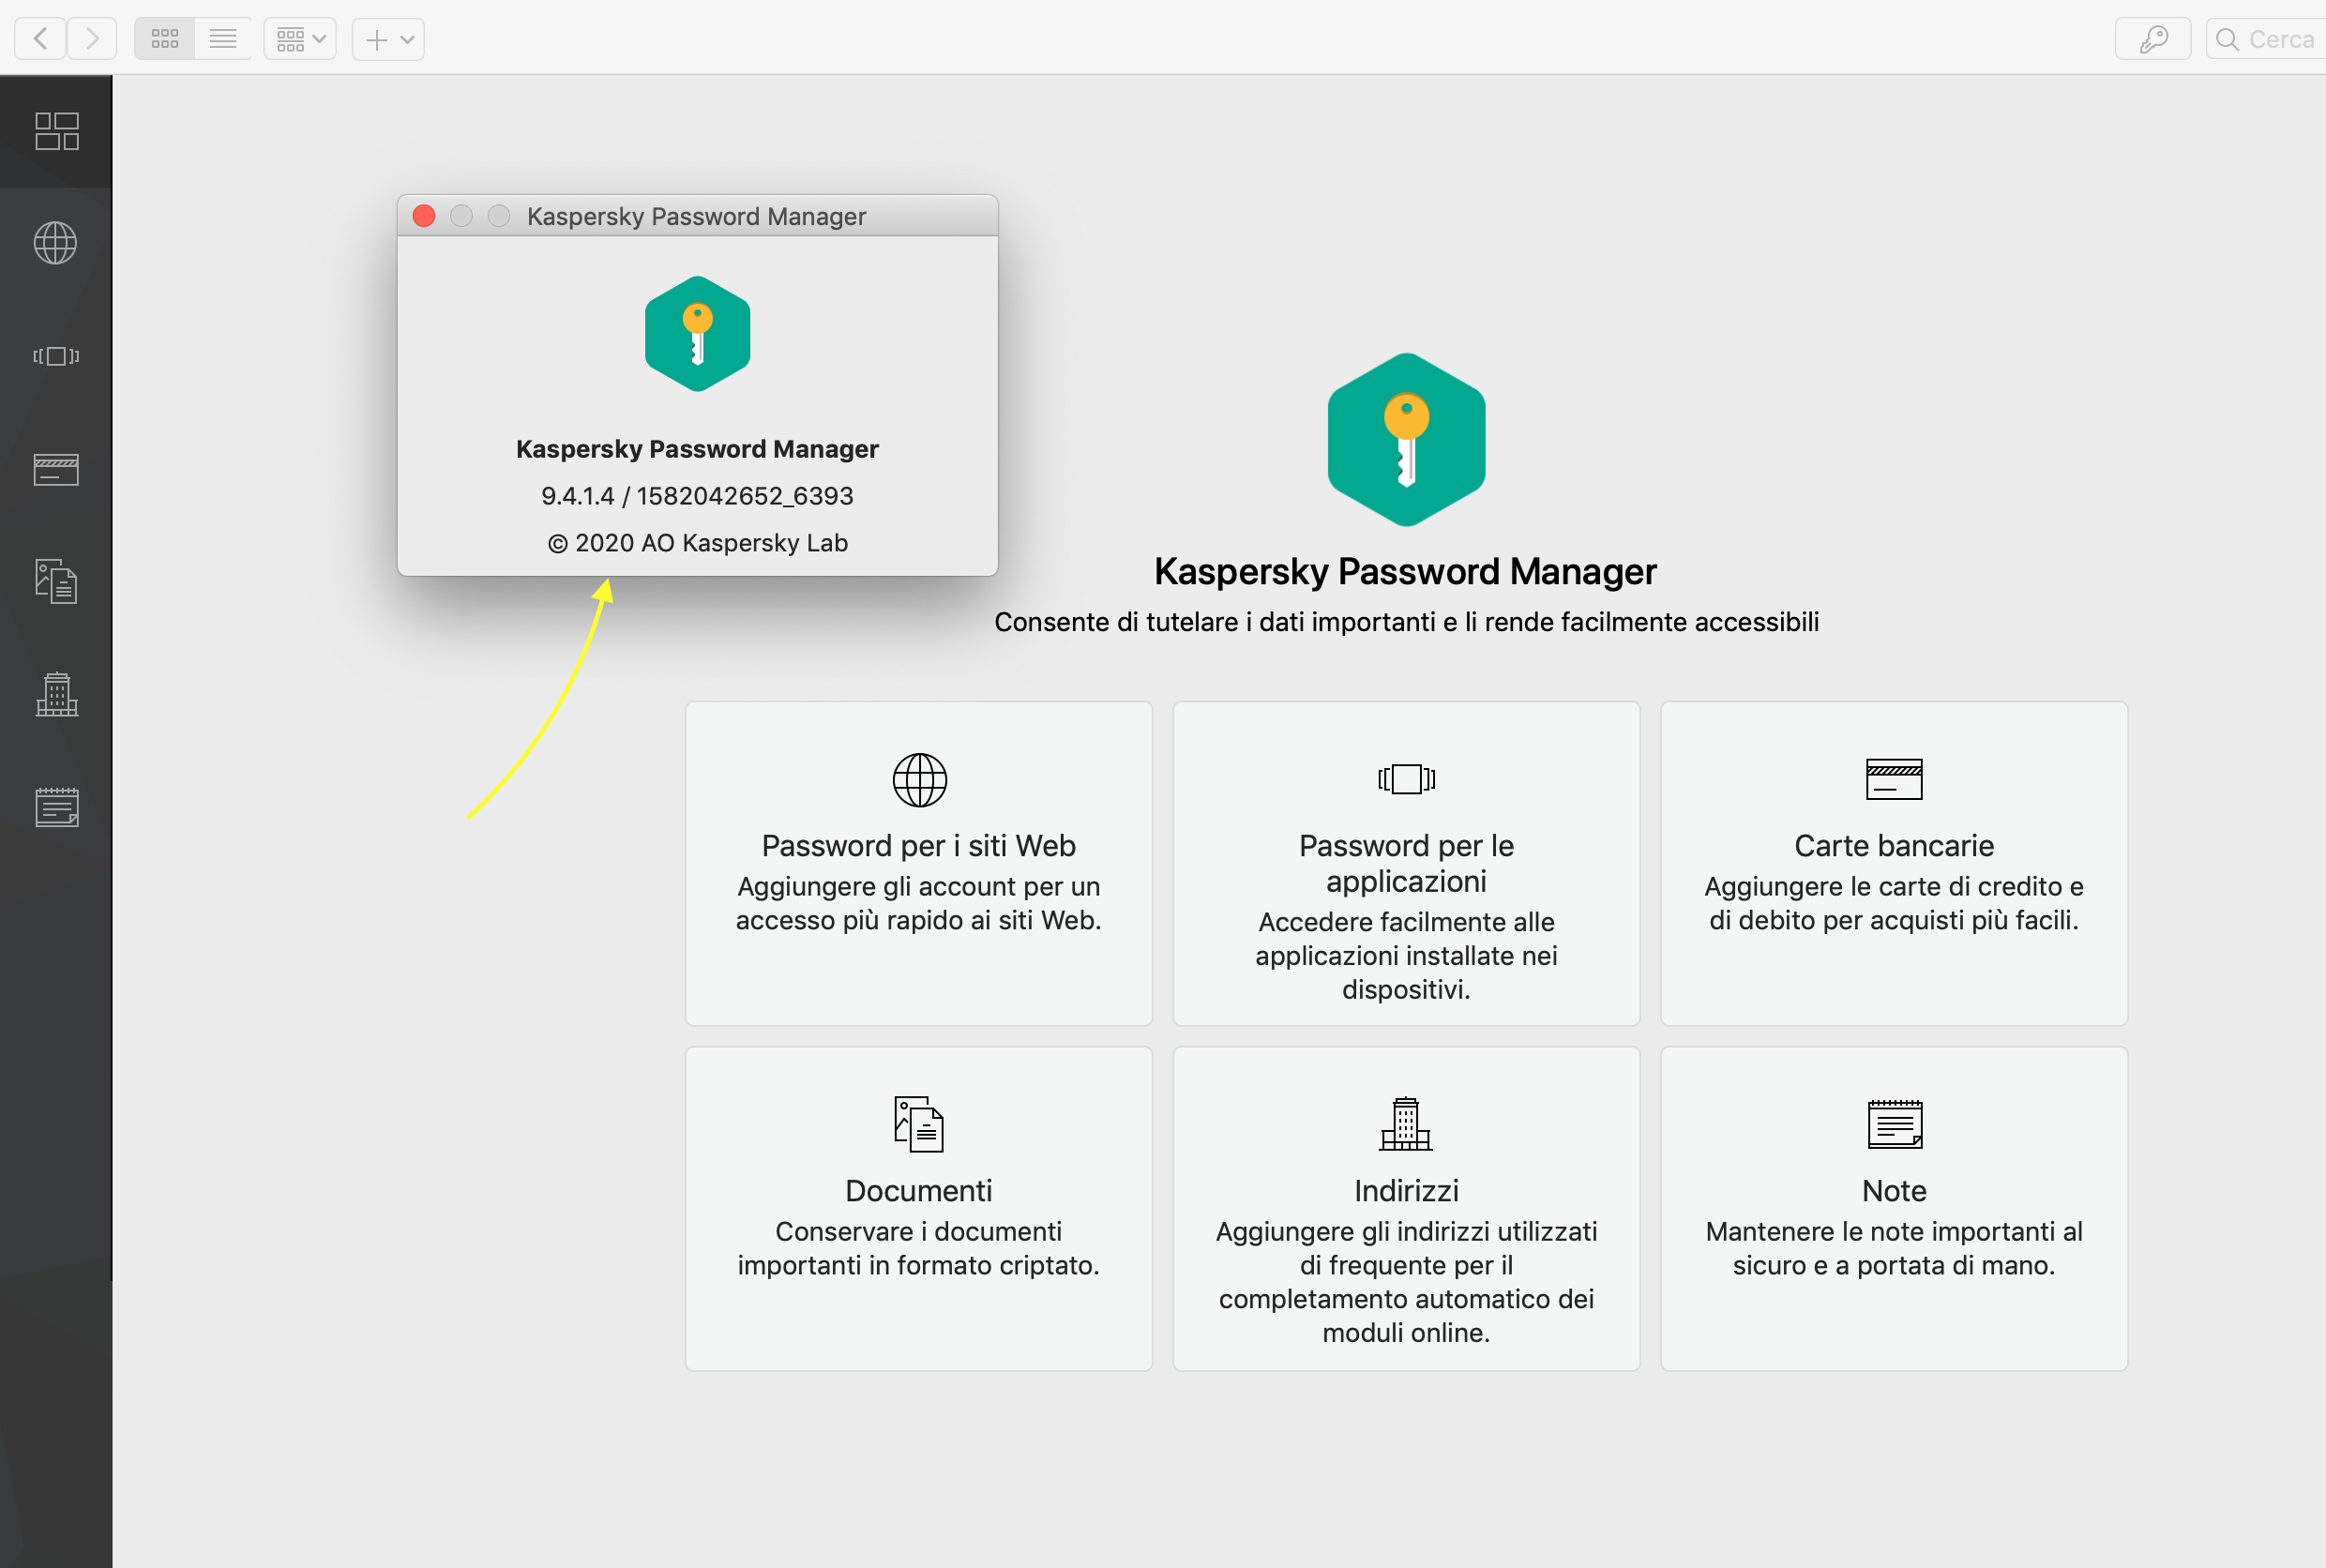Screen dimensions: 2326x1568
Task: Click the version text 9.4.1.4 in About dialog
Action: [697, 496]
